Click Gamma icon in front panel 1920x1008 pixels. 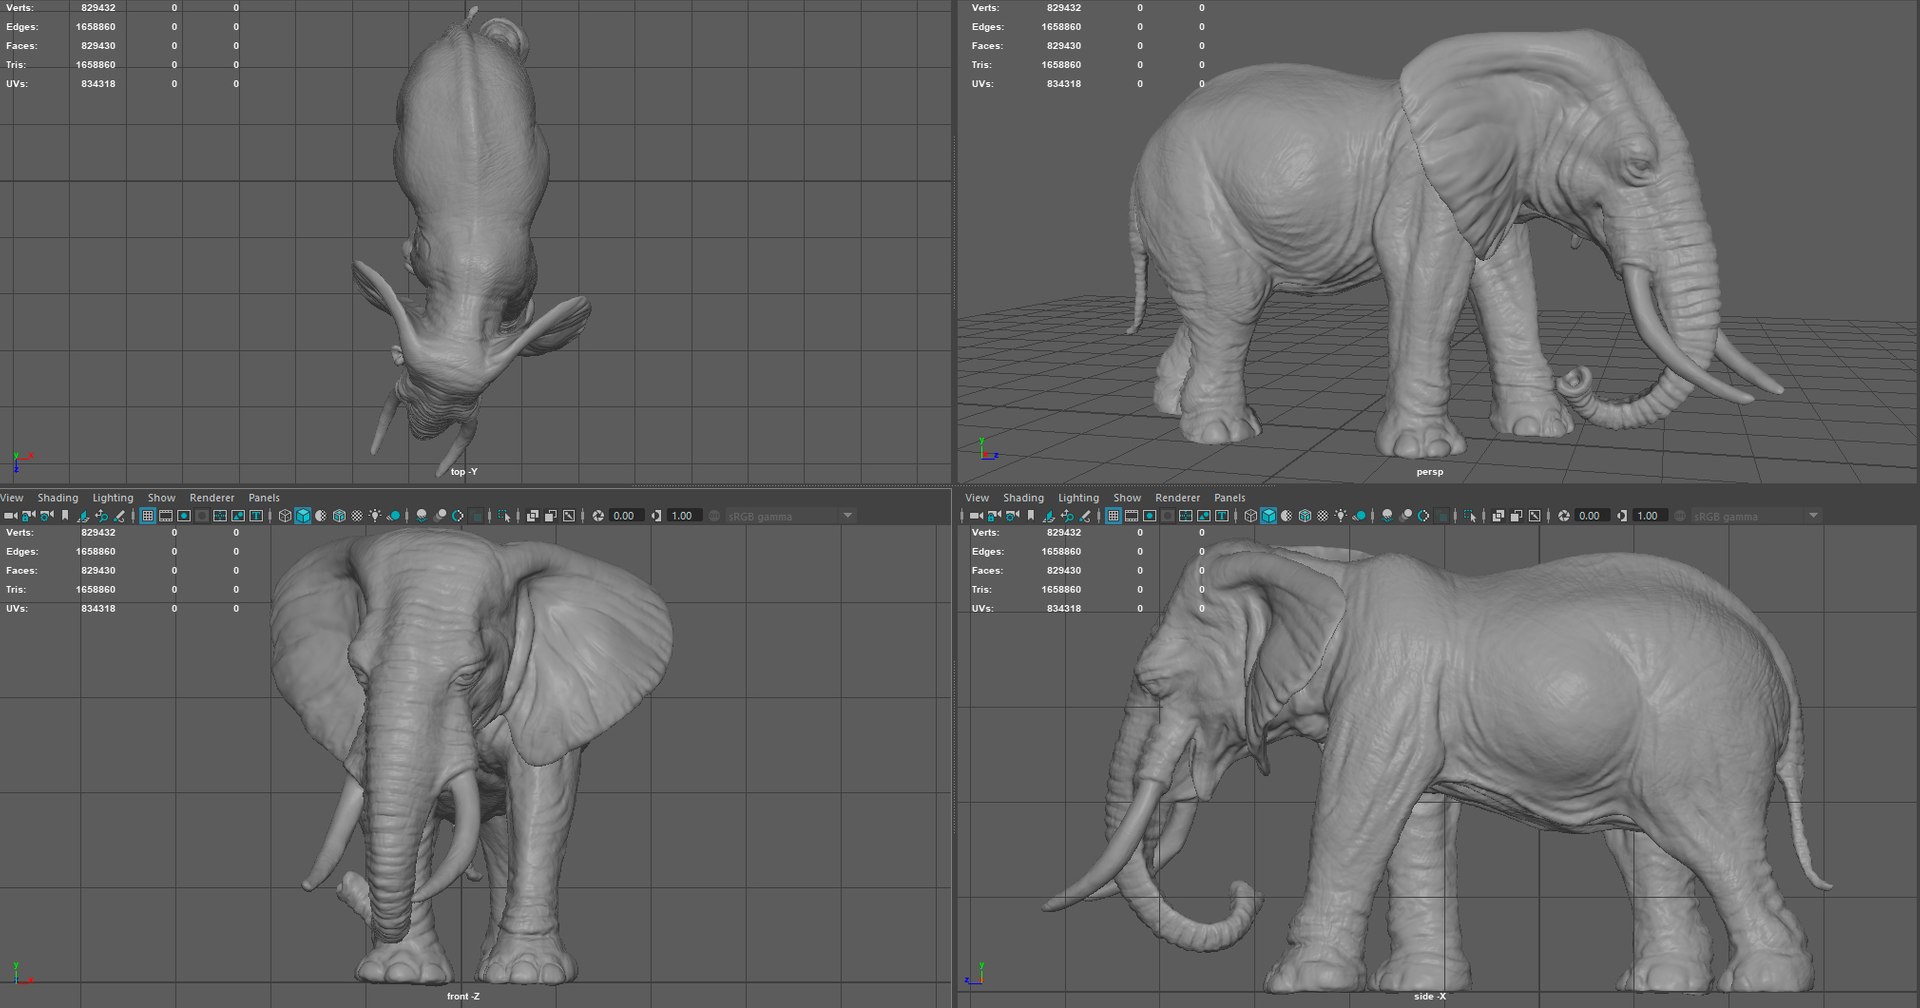pos(657,516)
